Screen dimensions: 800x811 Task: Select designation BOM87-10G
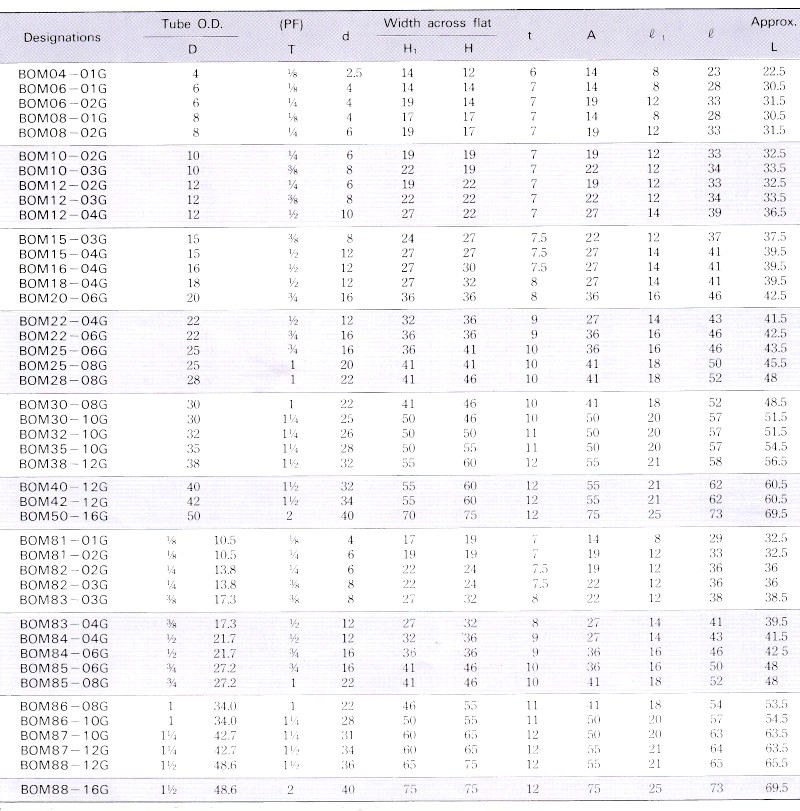point(64,736)
